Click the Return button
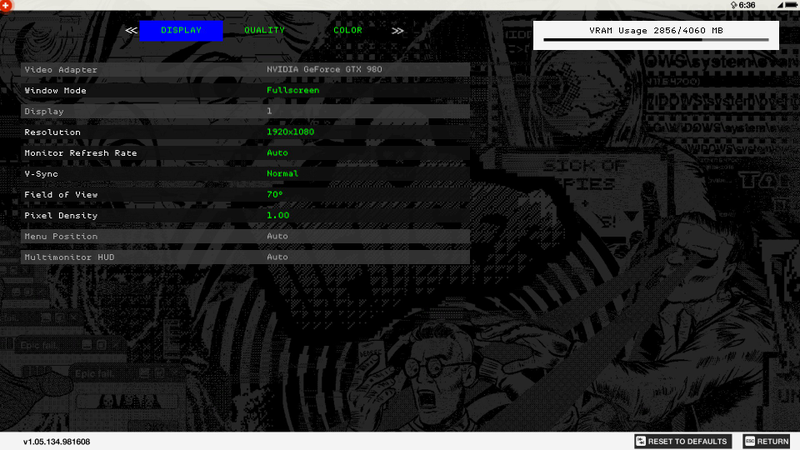This screenshot has width=800, height=450. pos(767,441)
